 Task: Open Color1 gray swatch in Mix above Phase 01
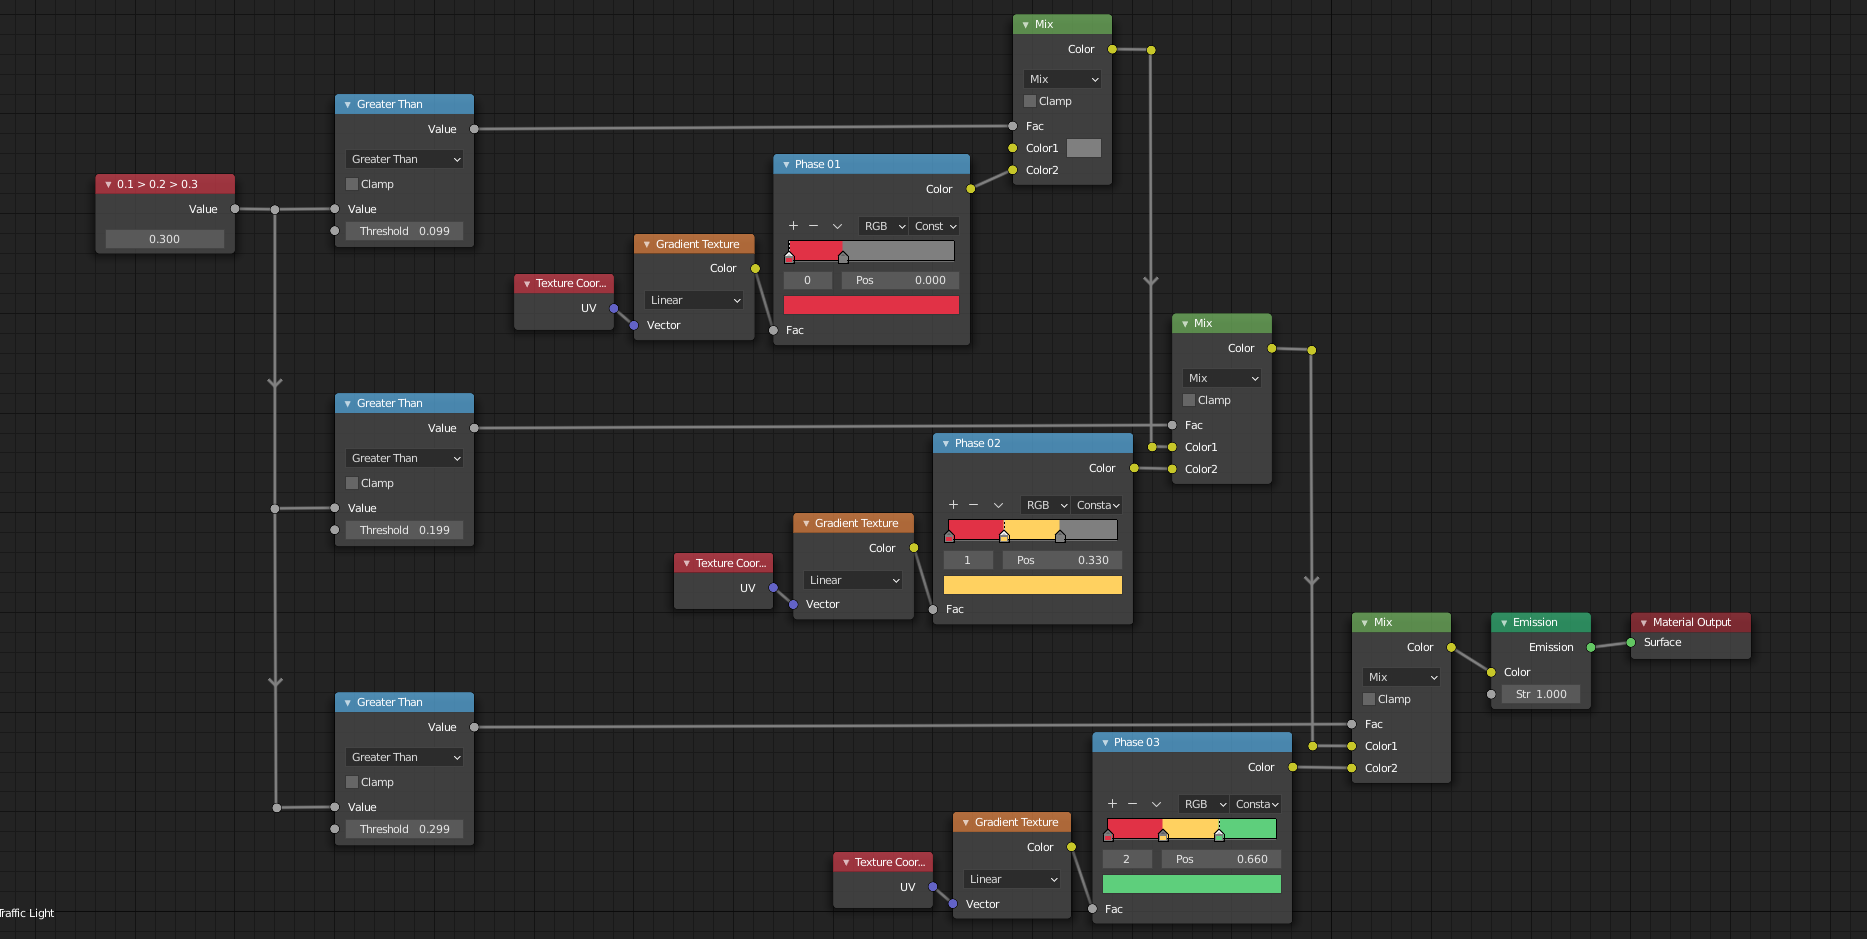[x=1084, y=148]
